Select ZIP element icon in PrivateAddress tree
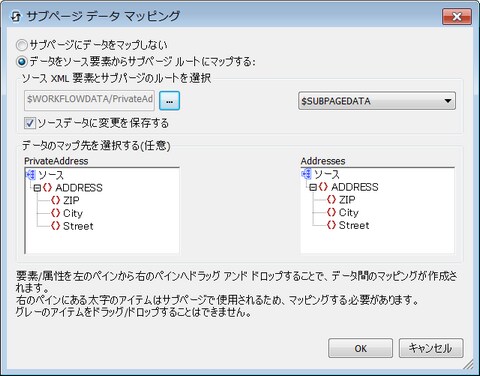Image resolution: width=480 pixels, height=376 pixels. [55, 200]
